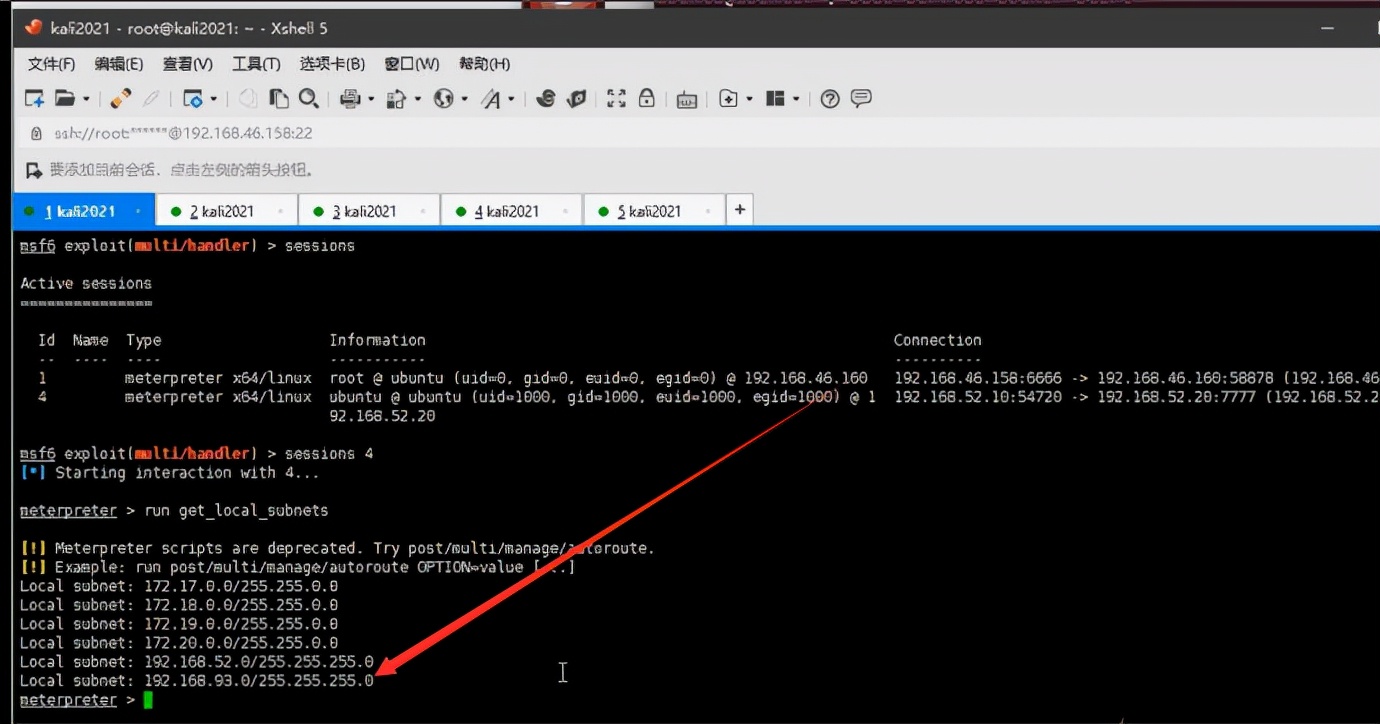Expand the file transfer dropdown arrow
Image resolution: width=1380 pixels, height=724 pixels.
(418, 99)
